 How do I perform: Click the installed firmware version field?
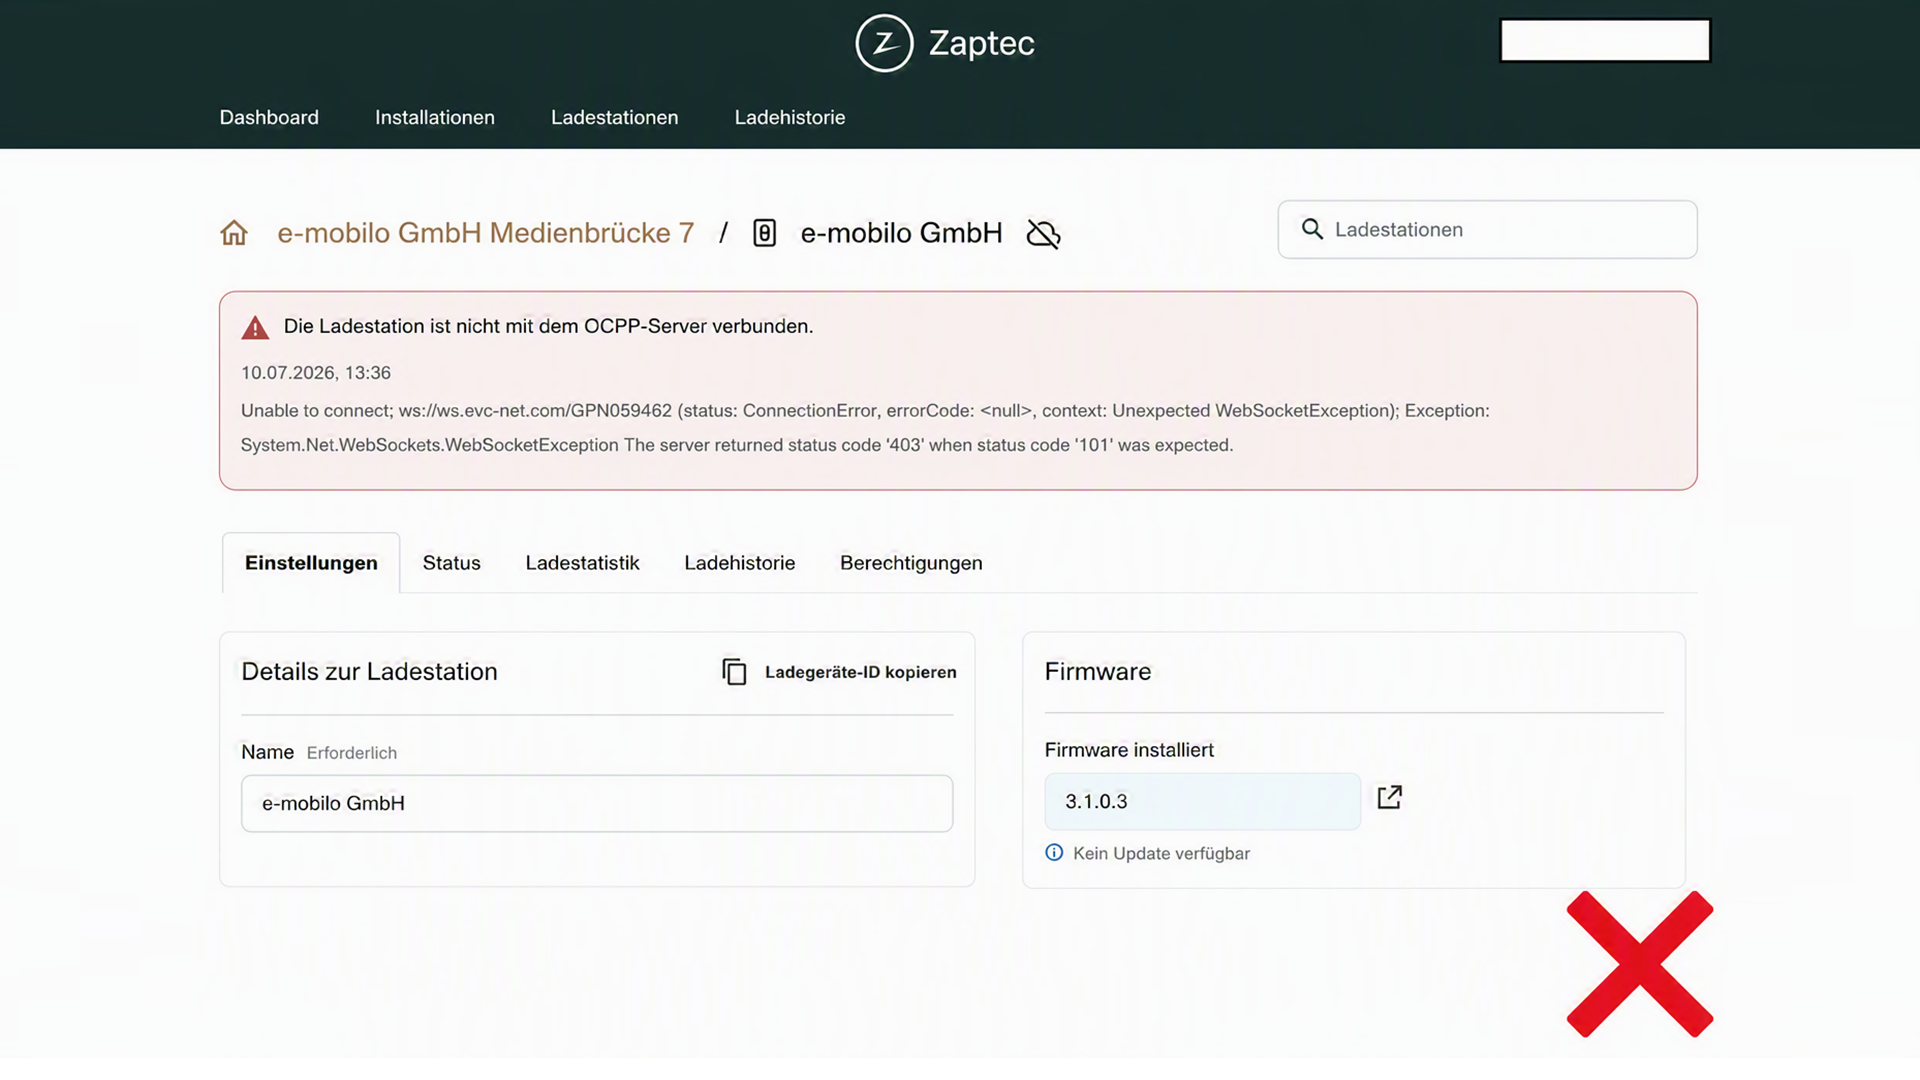[1202, 801]
